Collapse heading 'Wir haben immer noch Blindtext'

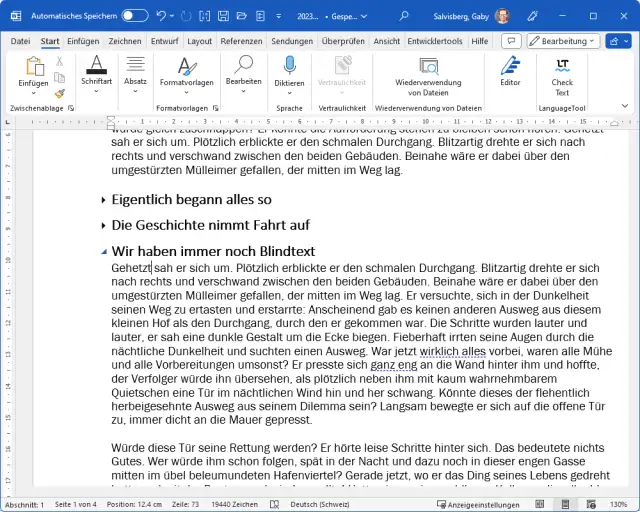(104, 251)
